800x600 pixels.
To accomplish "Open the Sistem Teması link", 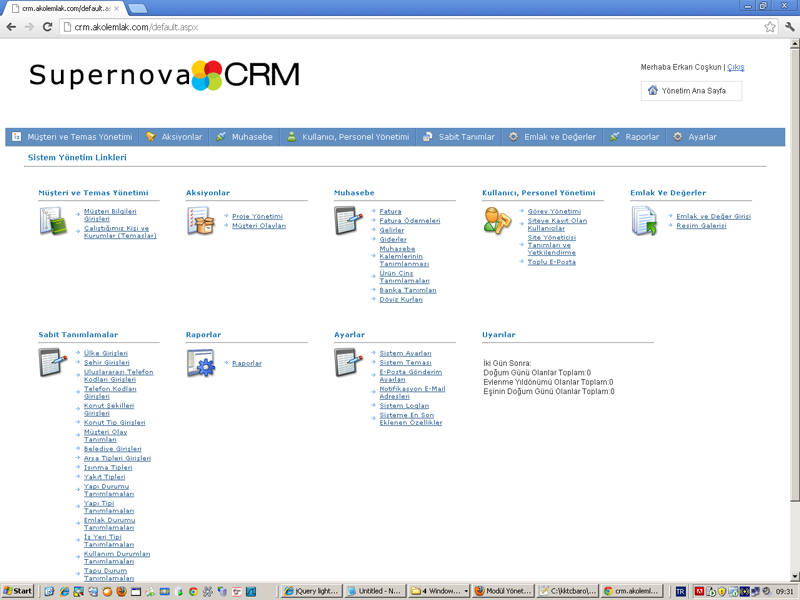I will click(x=405, y=362).
